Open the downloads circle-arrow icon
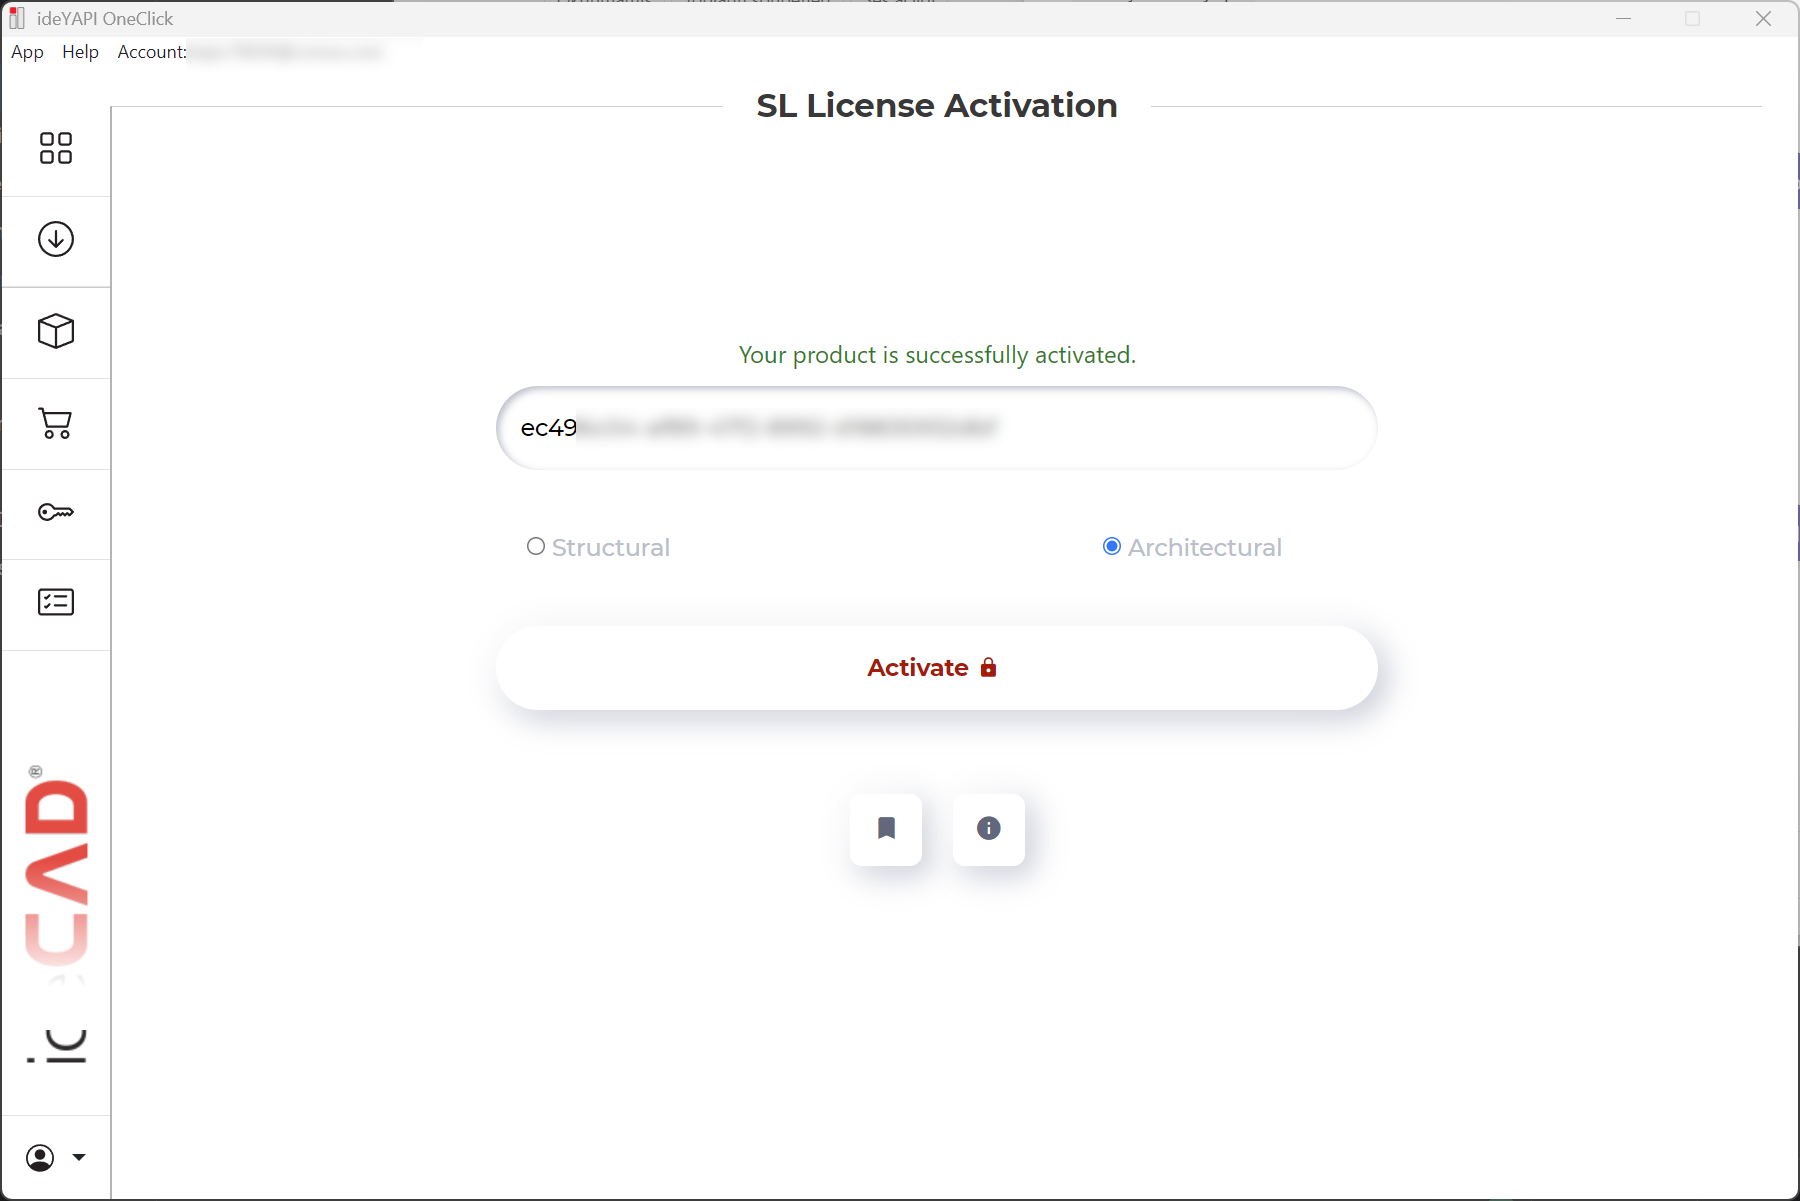 pyautogui.click(x=56, y=239)
